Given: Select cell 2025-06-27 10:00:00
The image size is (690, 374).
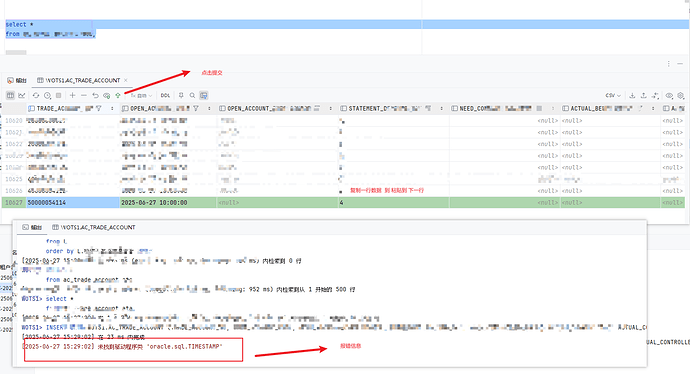Looking at the screenshot, I should 168,202.
